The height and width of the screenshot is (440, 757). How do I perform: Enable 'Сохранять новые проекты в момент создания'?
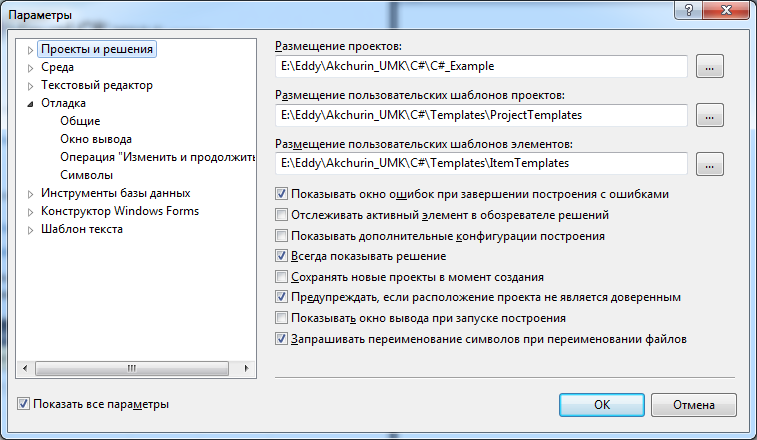click(x=281, y=277)
